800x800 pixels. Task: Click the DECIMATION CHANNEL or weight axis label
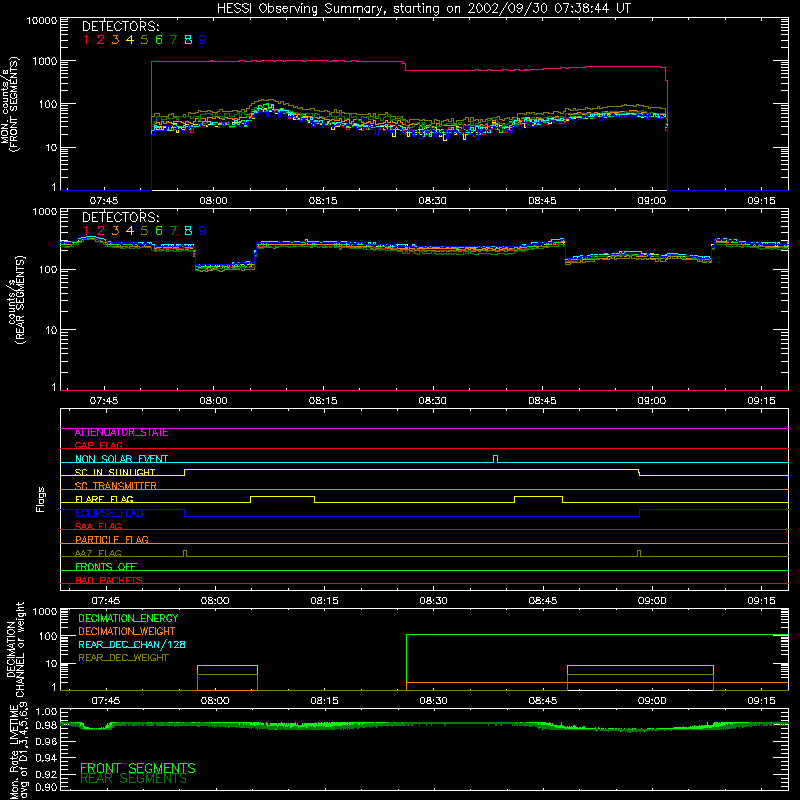pyautogui.click(x=15, y=649)
